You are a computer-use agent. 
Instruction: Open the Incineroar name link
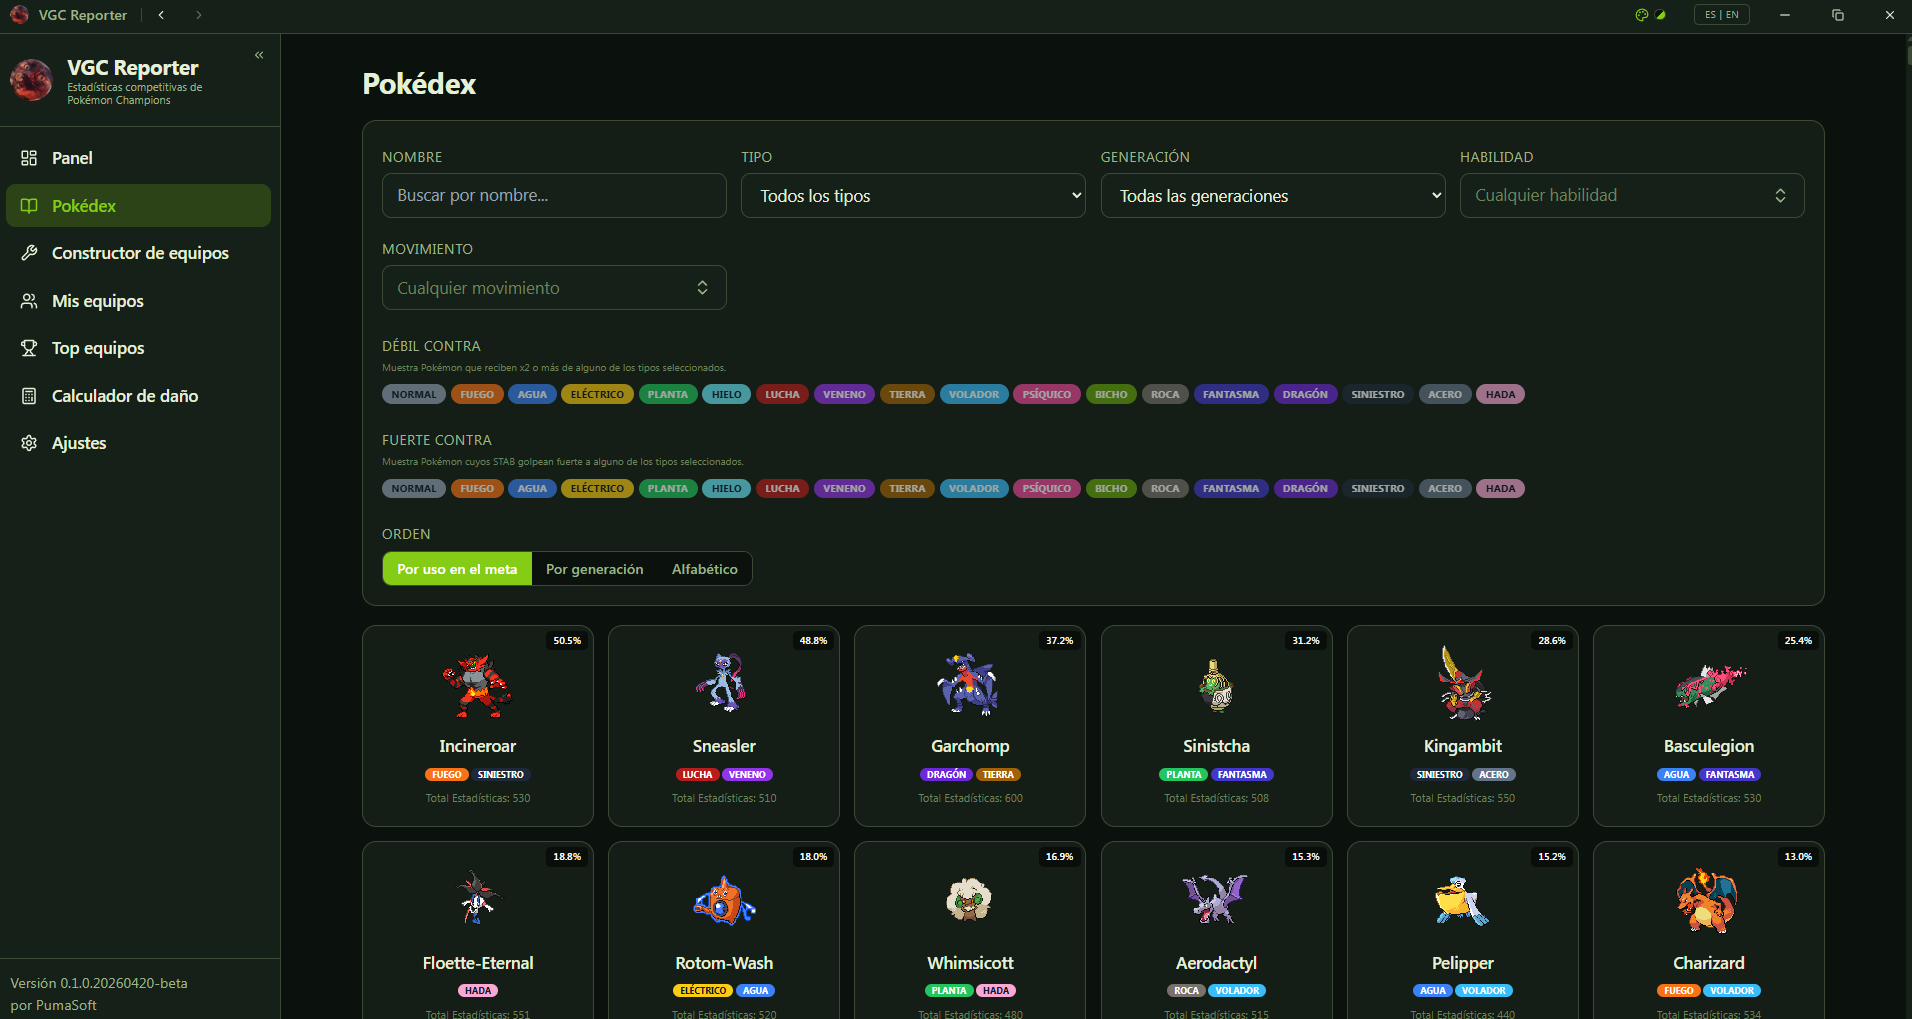tap(478, 747)
